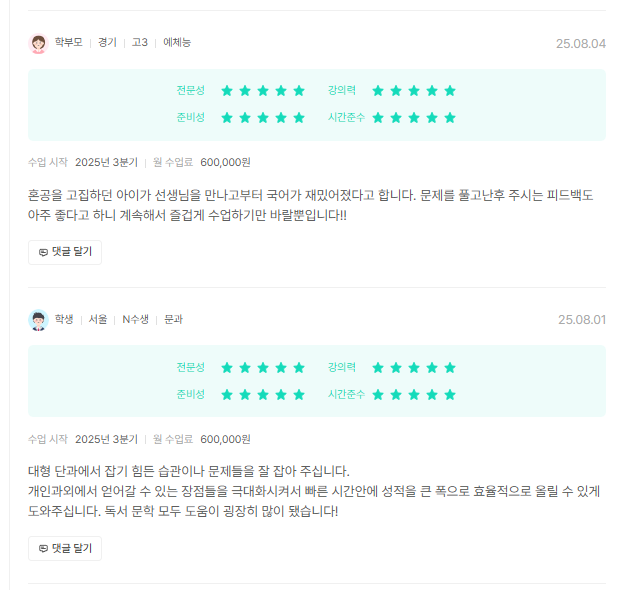The image size is (640, 590).
Task: Click the N수생 tag in student review
Action: click(135, 320)
